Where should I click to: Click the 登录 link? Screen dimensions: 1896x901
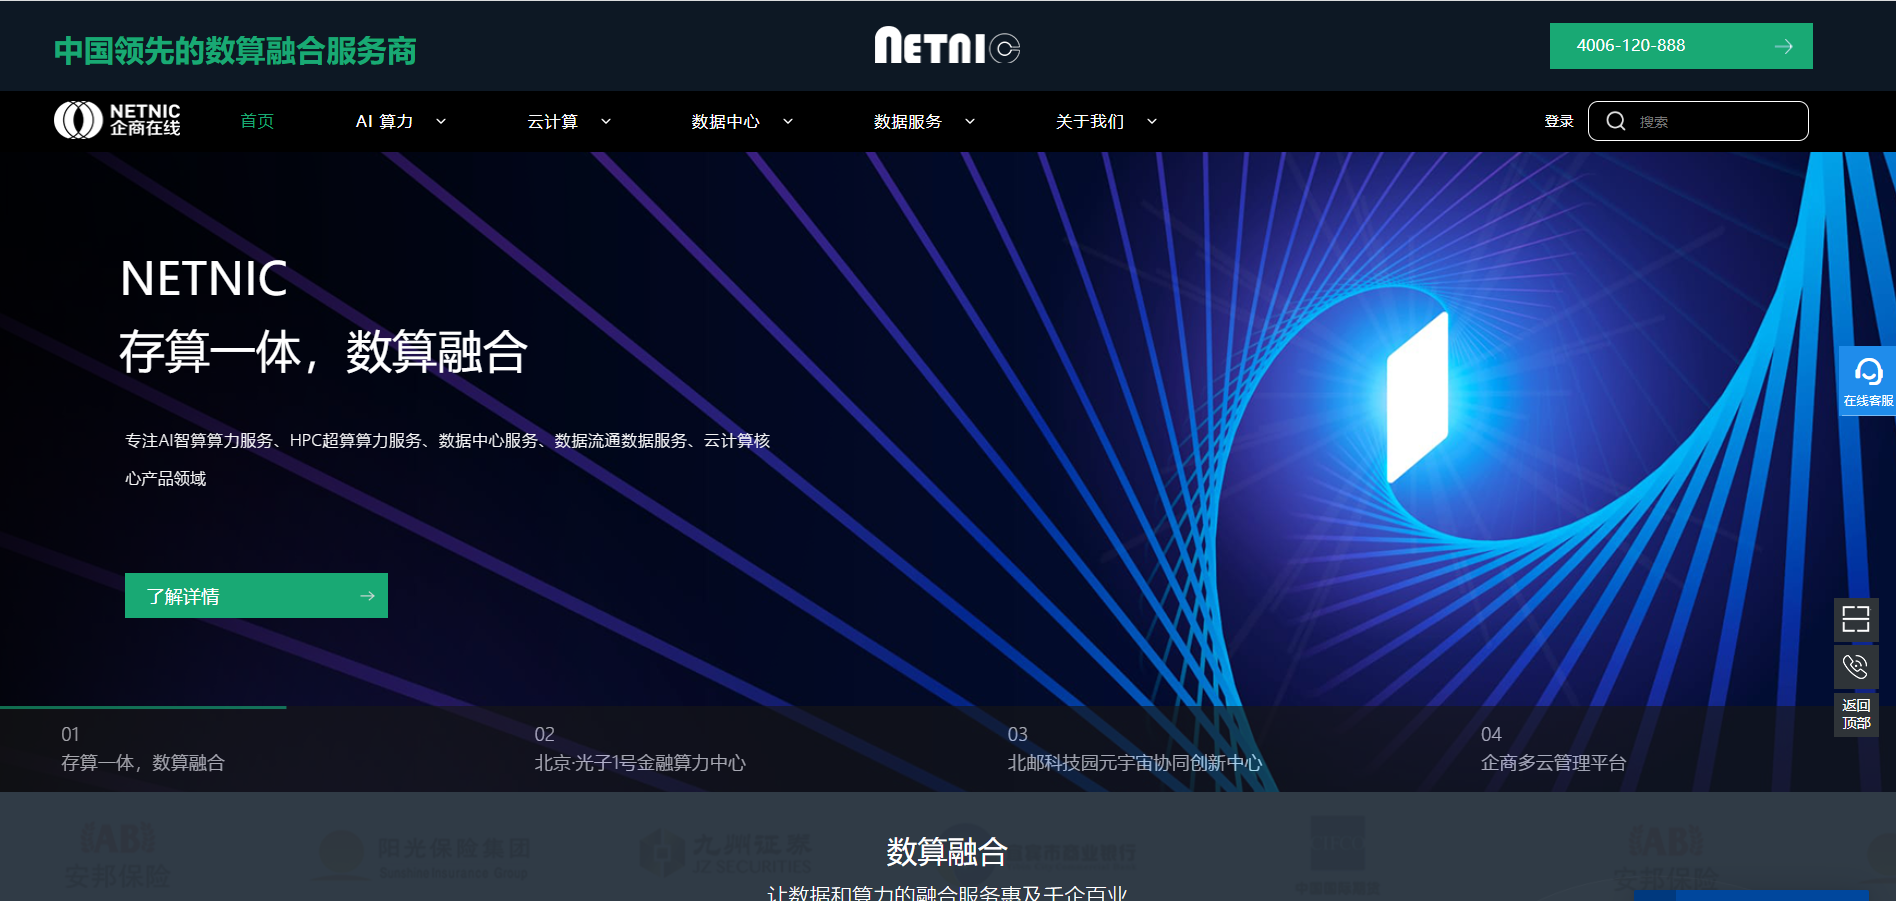point(1559,121)
